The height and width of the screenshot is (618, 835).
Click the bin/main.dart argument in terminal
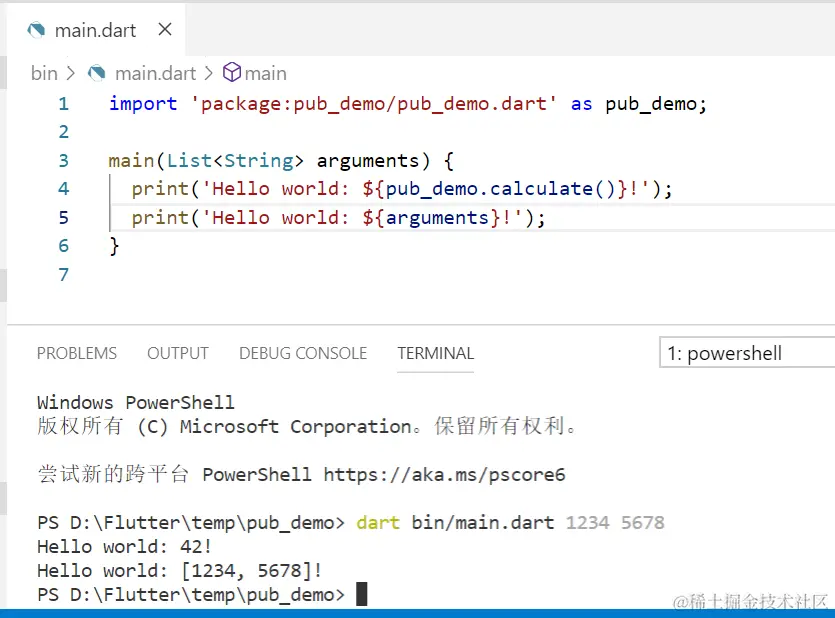tap(482, 523)
